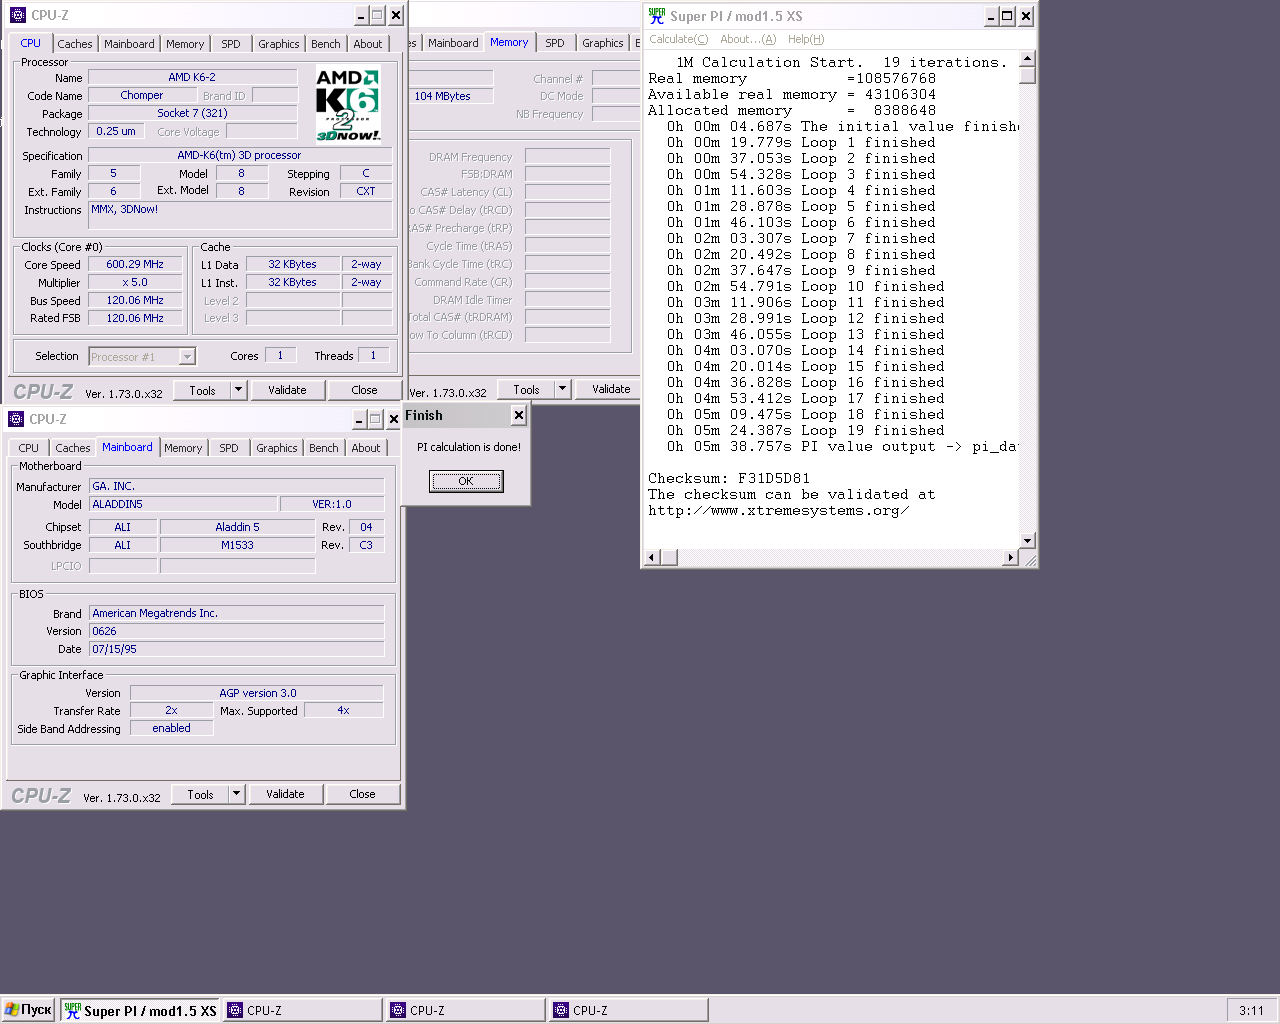The height and width of the screenshot is (1024, 1280).
Task: Switch to the Graphics tab in the CPU tab window
Action: coord(278,44)
